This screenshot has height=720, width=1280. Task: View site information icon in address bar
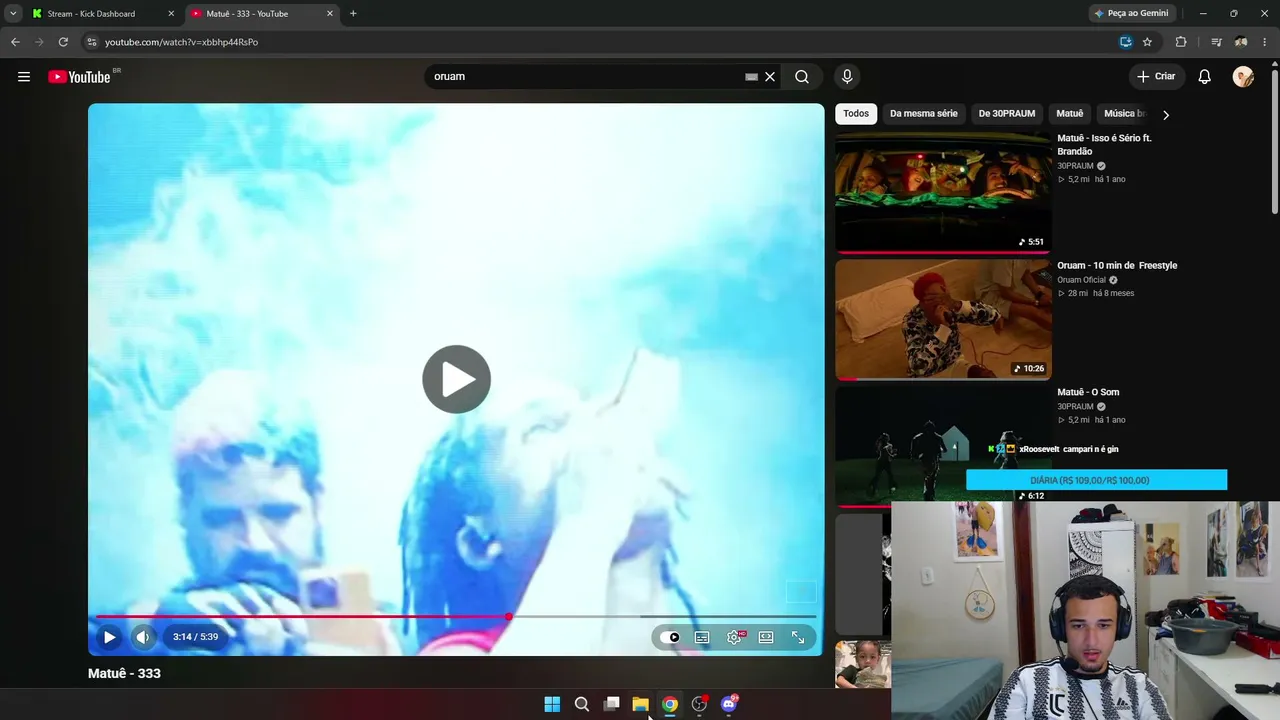pyautogui.click(x=92, y=42)
